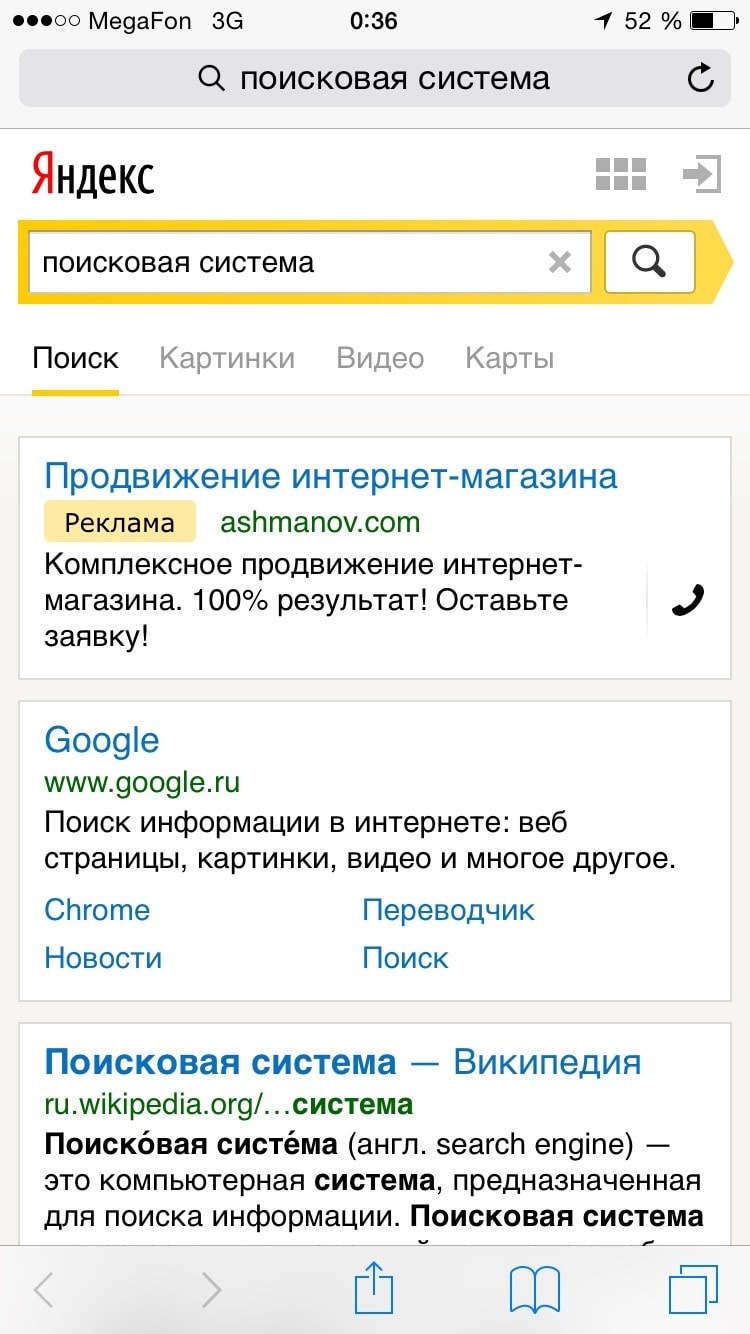Tap the reload icon in the address bar
Screen dimensions: 750x1334
coord(702,78)
